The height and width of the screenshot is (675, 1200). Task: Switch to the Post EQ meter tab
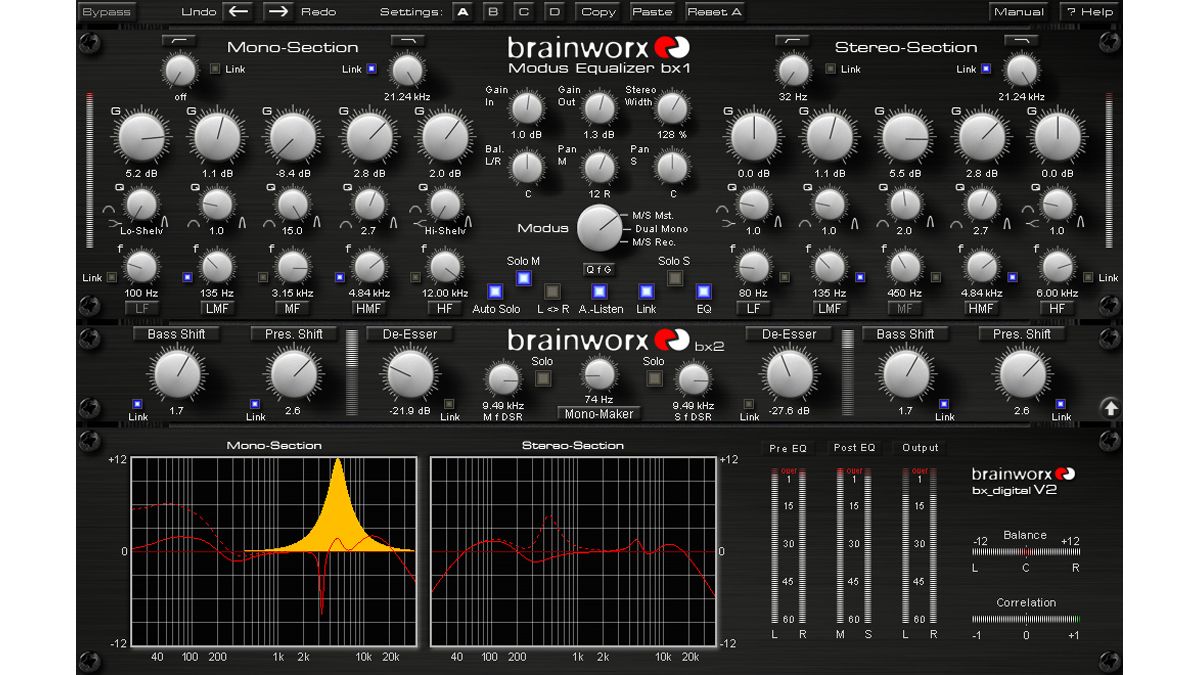click(853, 448)
